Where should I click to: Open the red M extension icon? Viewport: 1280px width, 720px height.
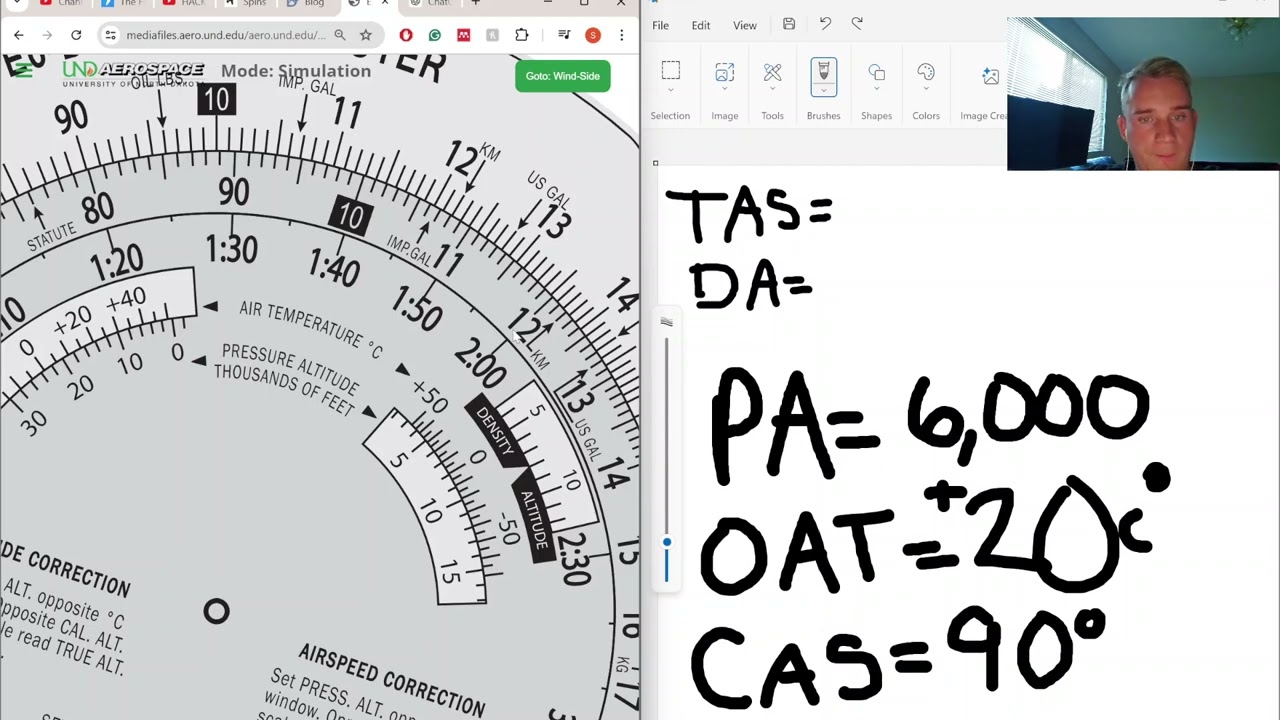point(463,35)
